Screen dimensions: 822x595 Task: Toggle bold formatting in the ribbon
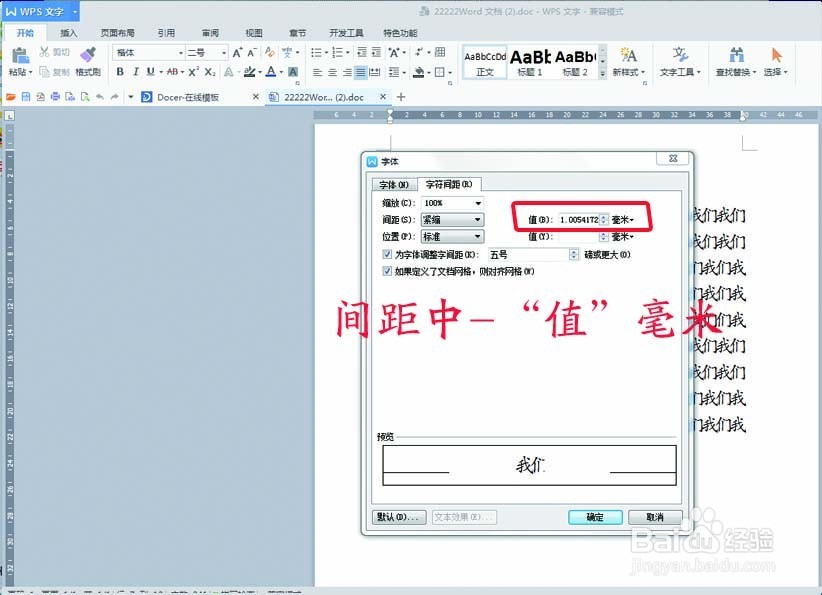tap(120, 72)
